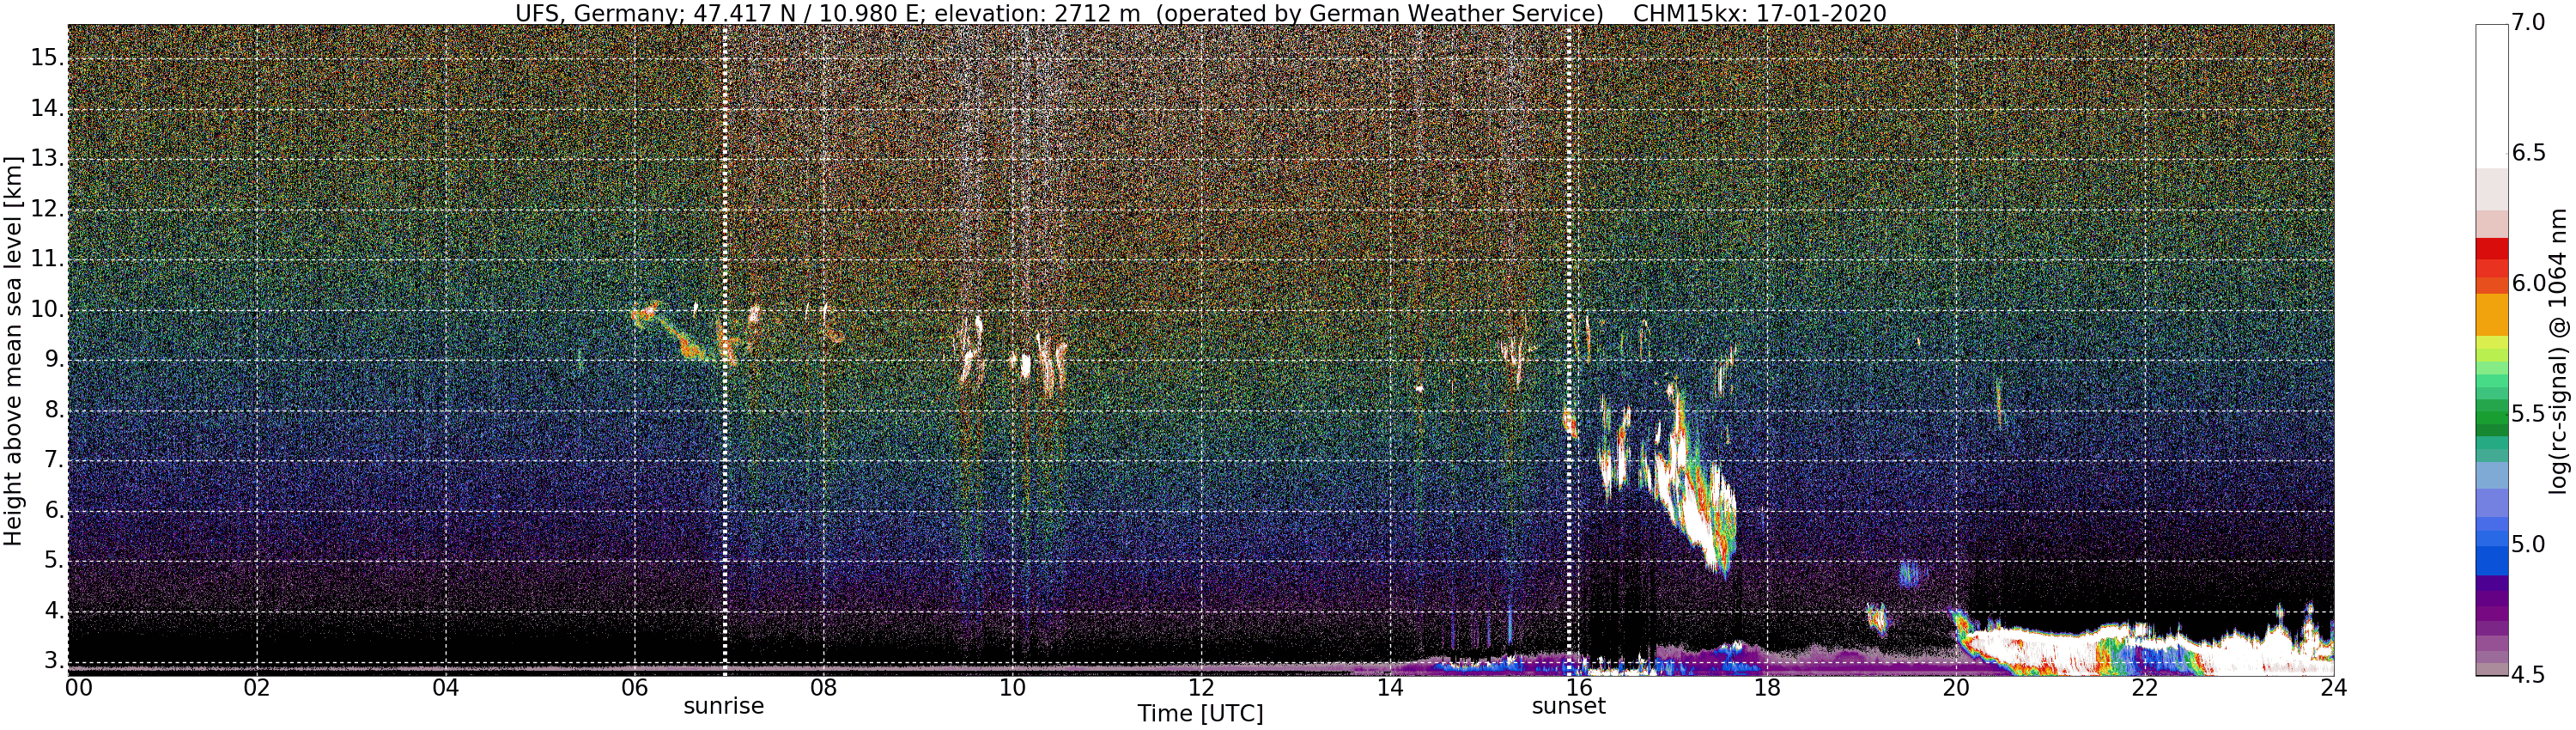Click the '02' time tick label
The height and width of the screenshot is (730, 2576).
(x=257, y=687)
